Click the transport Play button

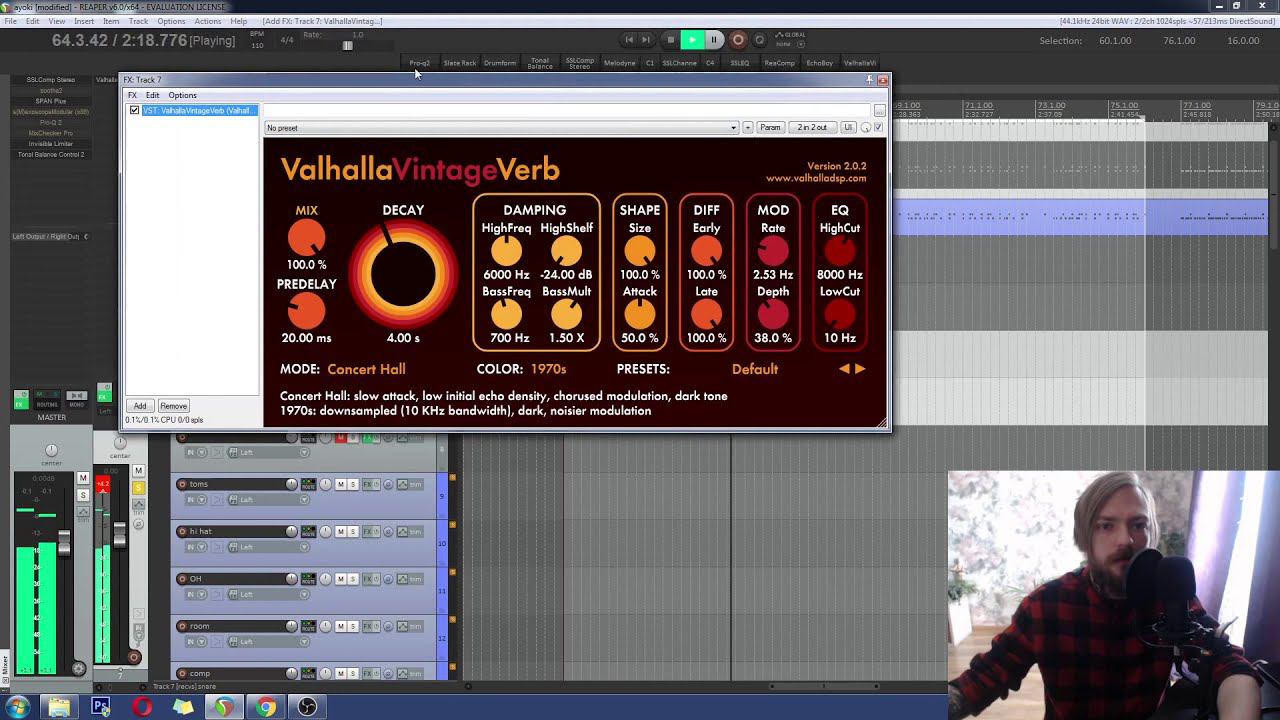[x=691, y=40]
